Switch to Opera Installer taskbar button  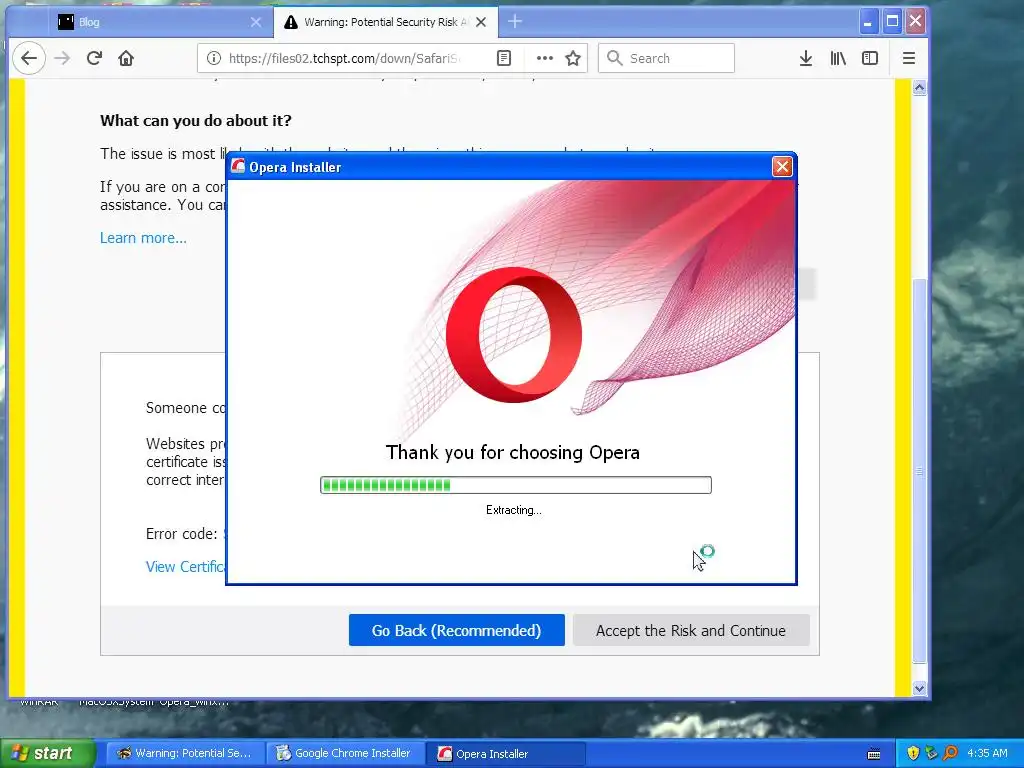coord(505,753)
